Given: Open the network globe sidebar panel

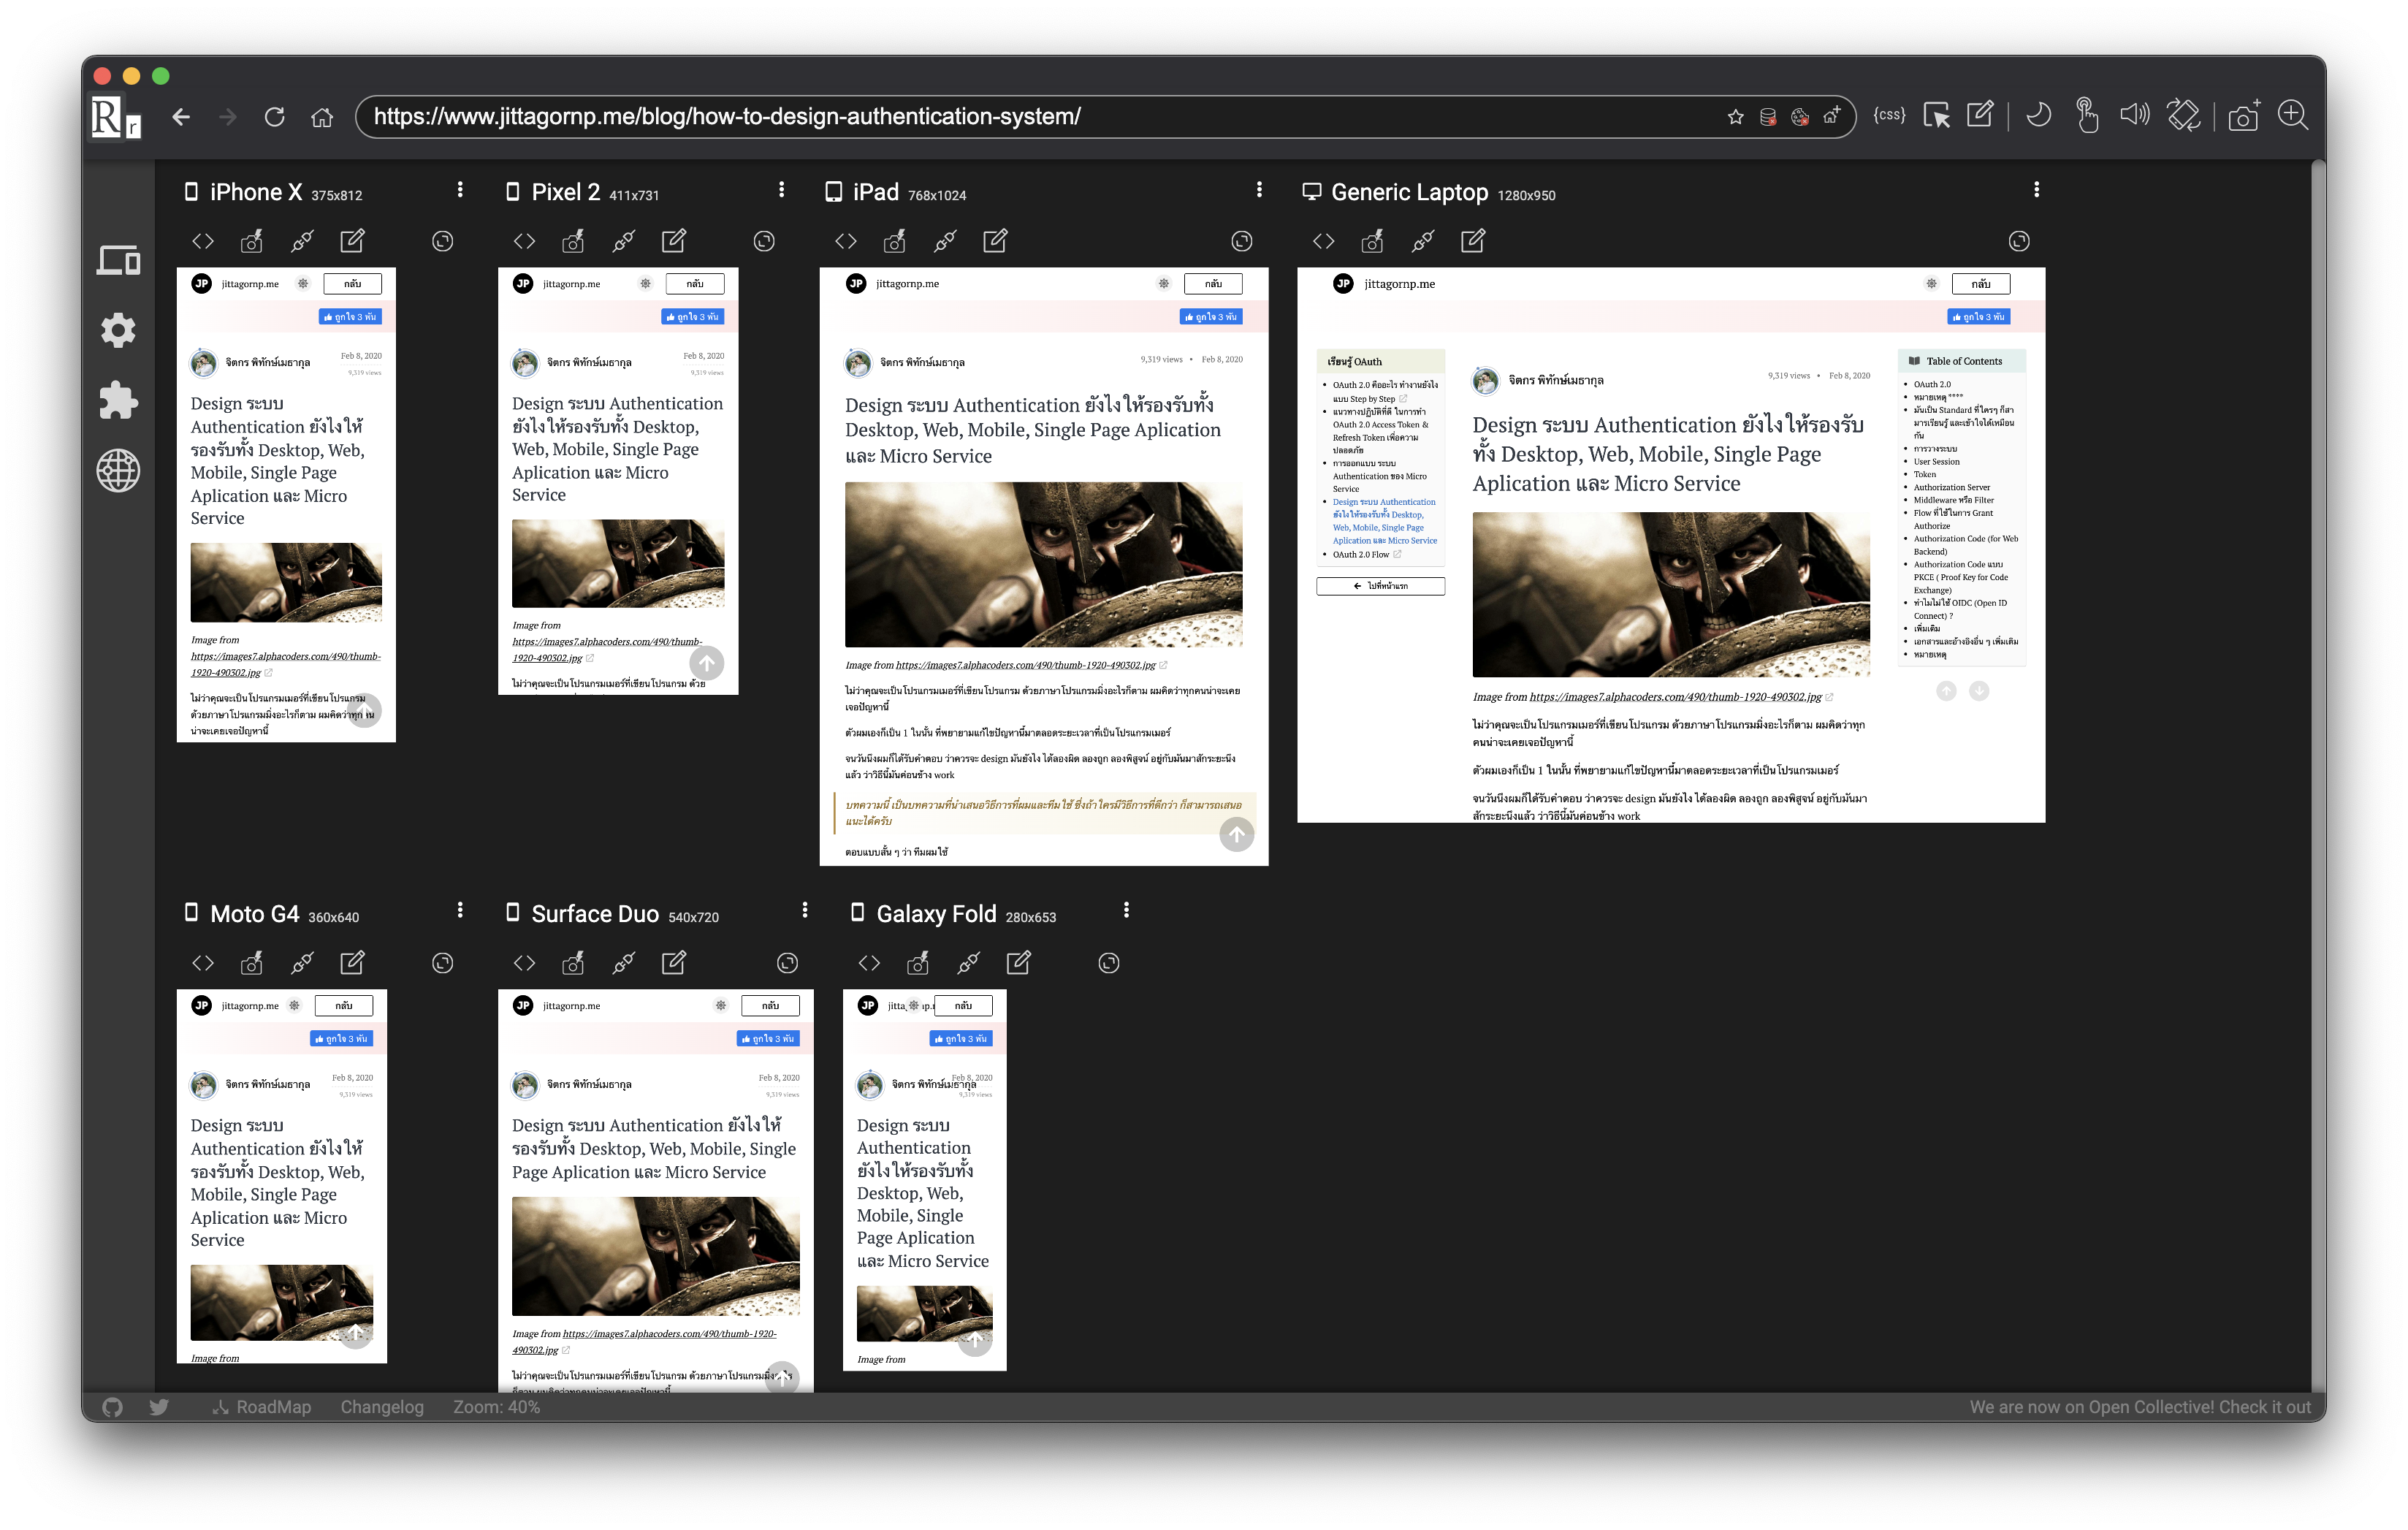Looking at the screenshot, I should 118,470.
